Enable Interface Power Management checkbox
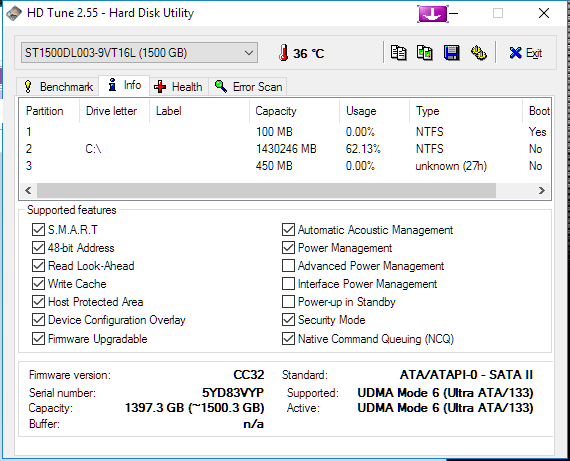The width and height of the screenshot is (570, 461). (288, 284)
